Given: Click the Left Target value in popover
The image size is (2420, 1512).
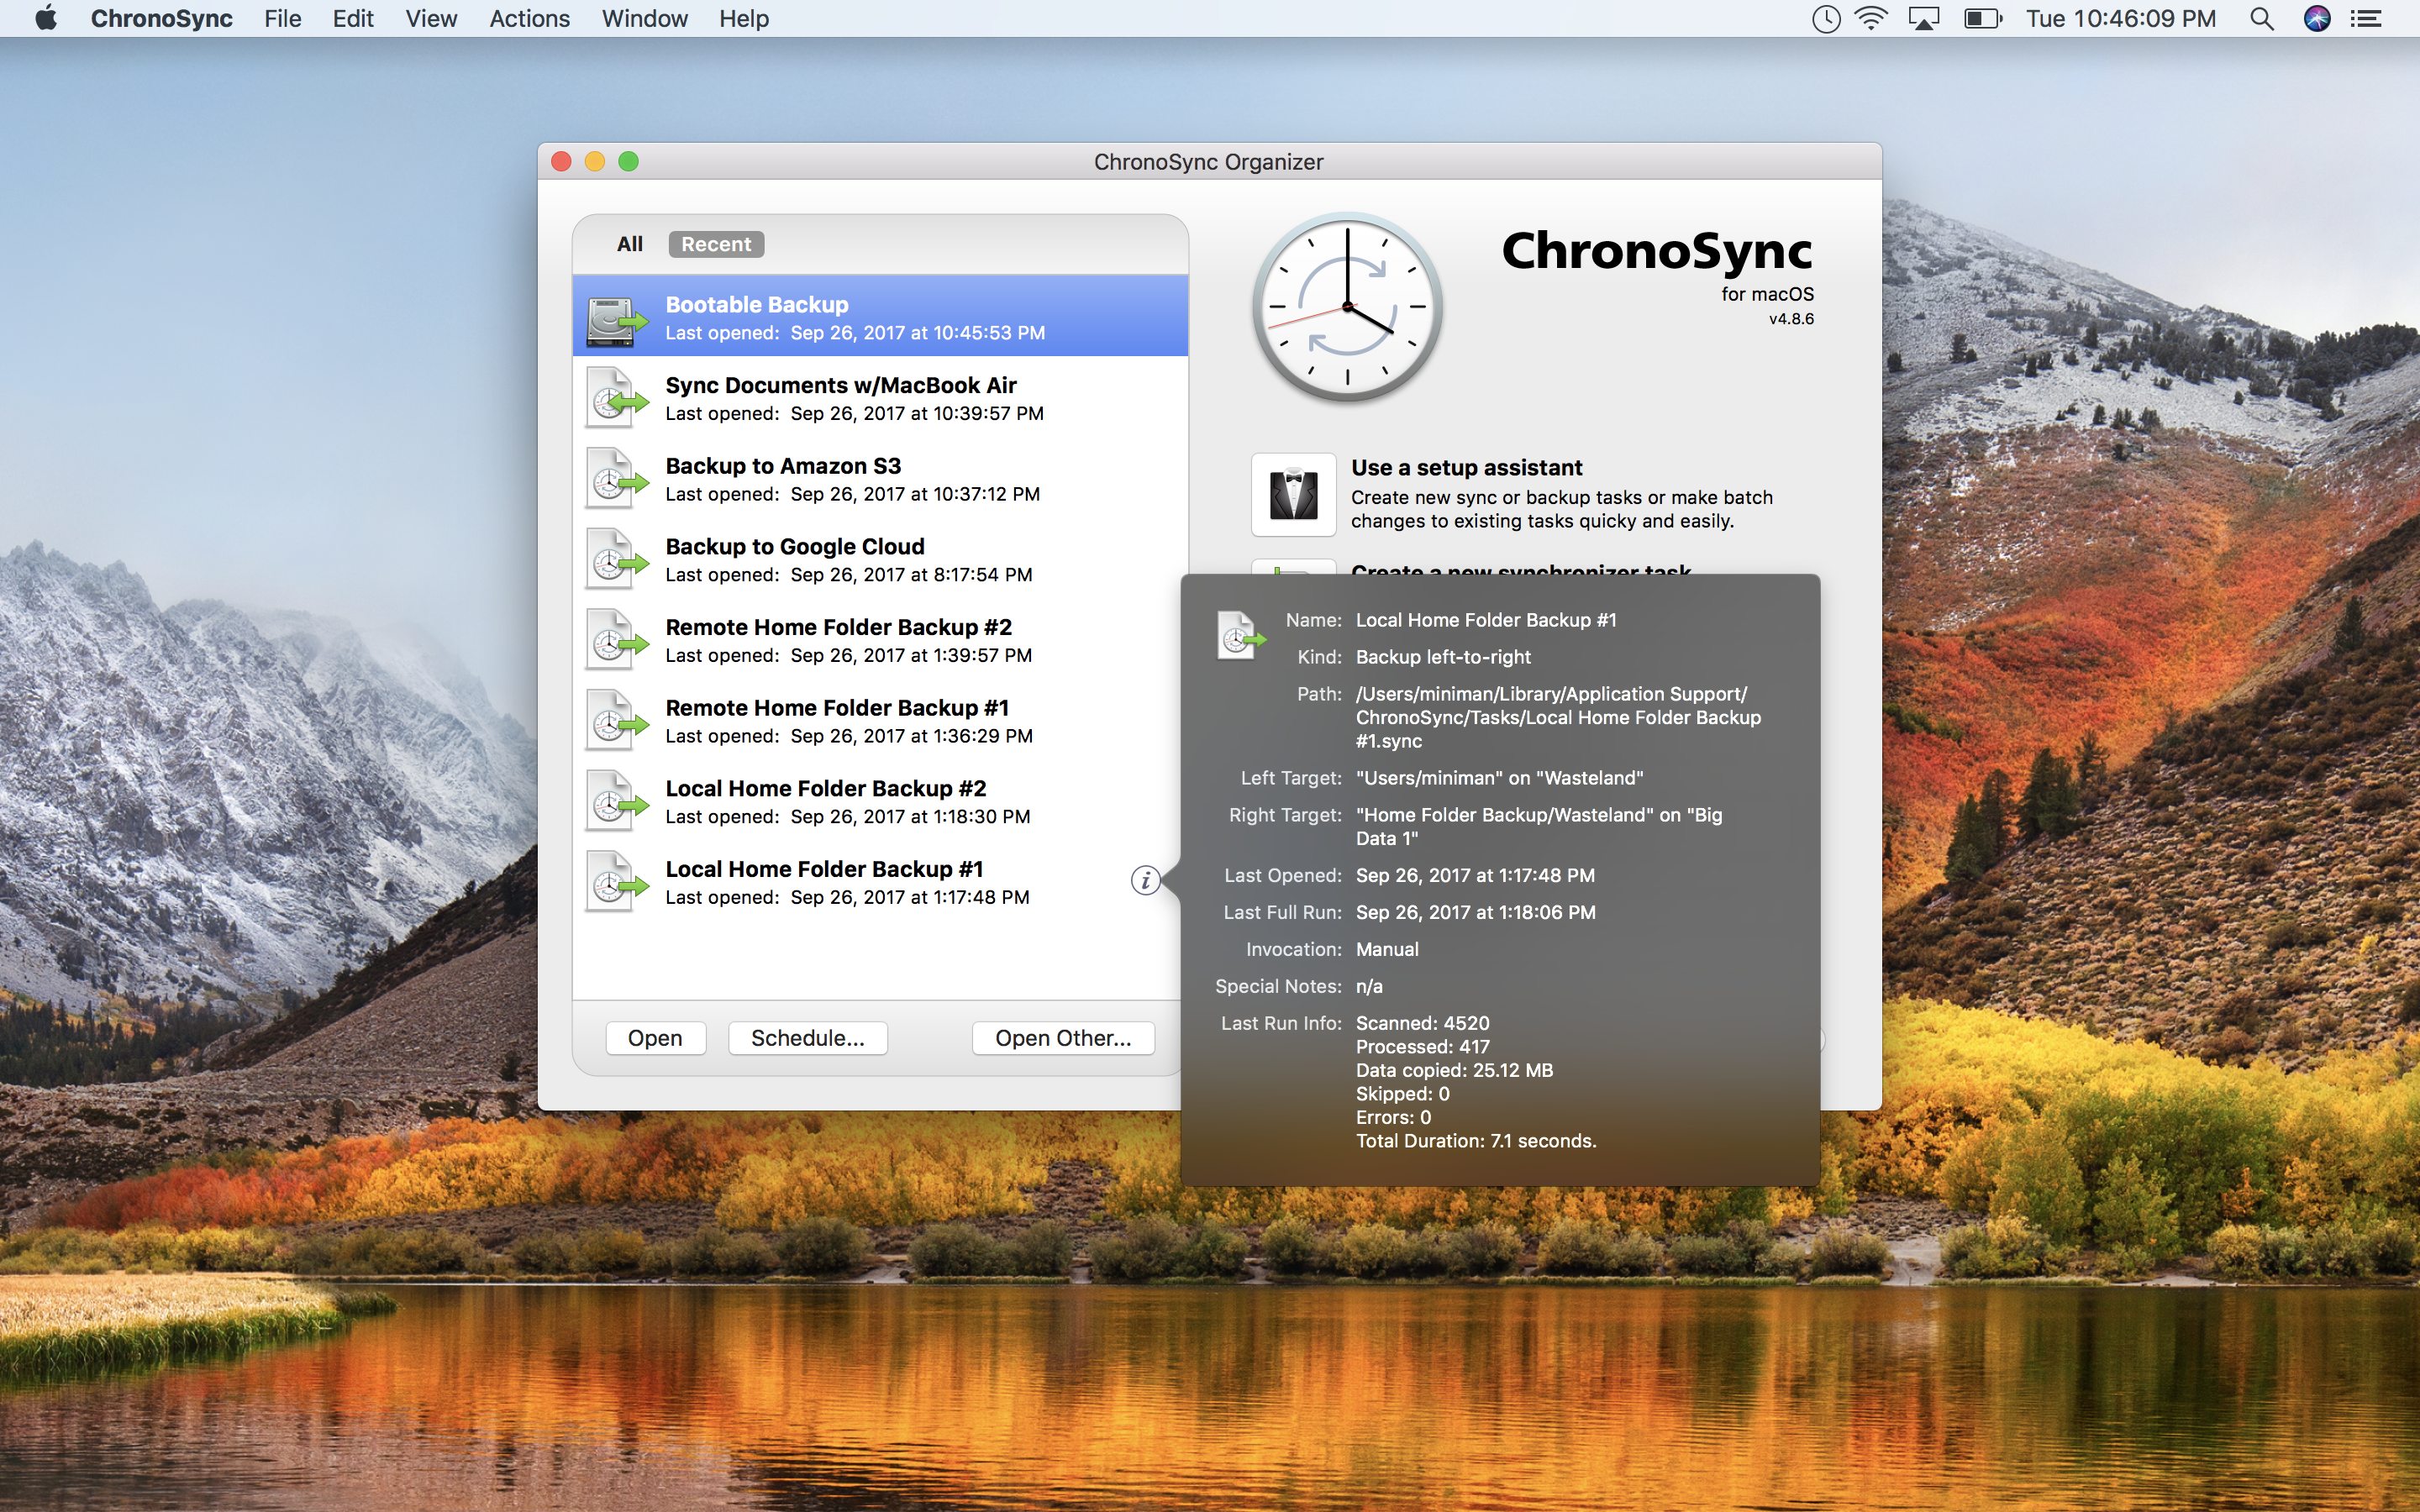Looking at the screenshot, I should [x=1499, y=778].
